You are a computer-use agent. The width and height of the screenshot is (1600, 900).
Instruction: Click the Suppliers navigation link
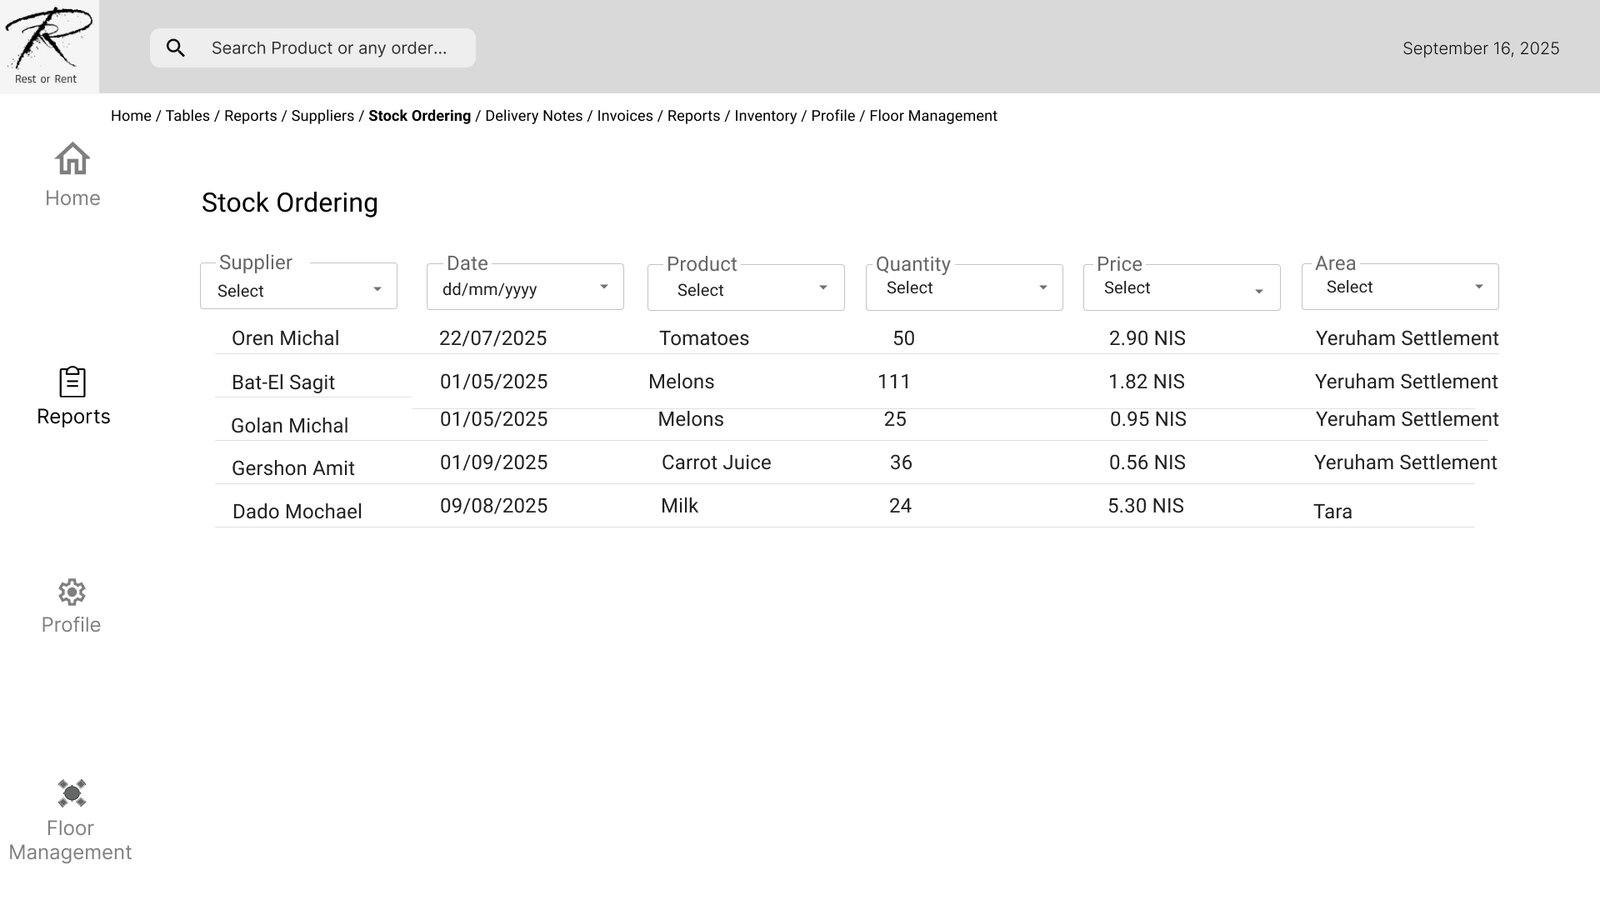[x=322, y=116]
